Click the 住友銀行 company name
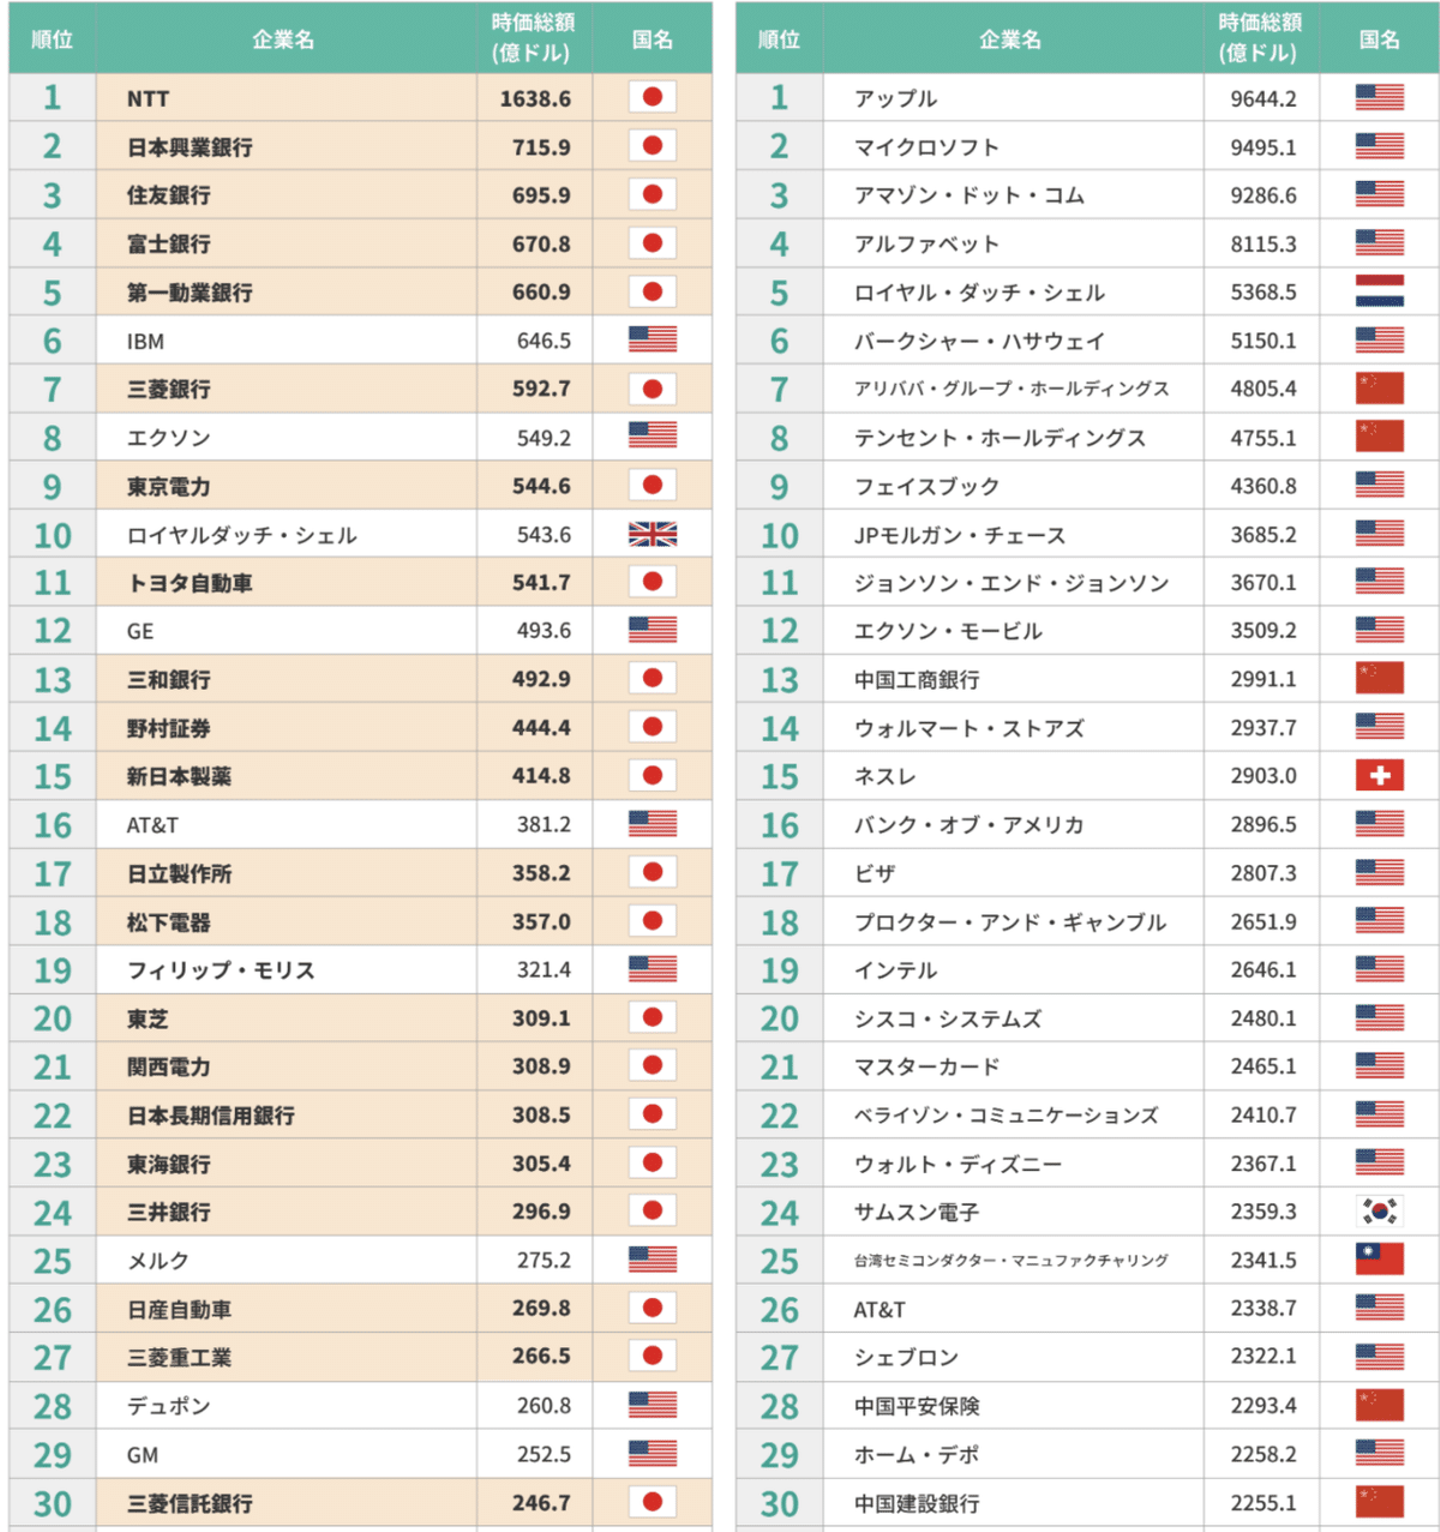The image size is (1440, 1532). [x=169, y=195]
